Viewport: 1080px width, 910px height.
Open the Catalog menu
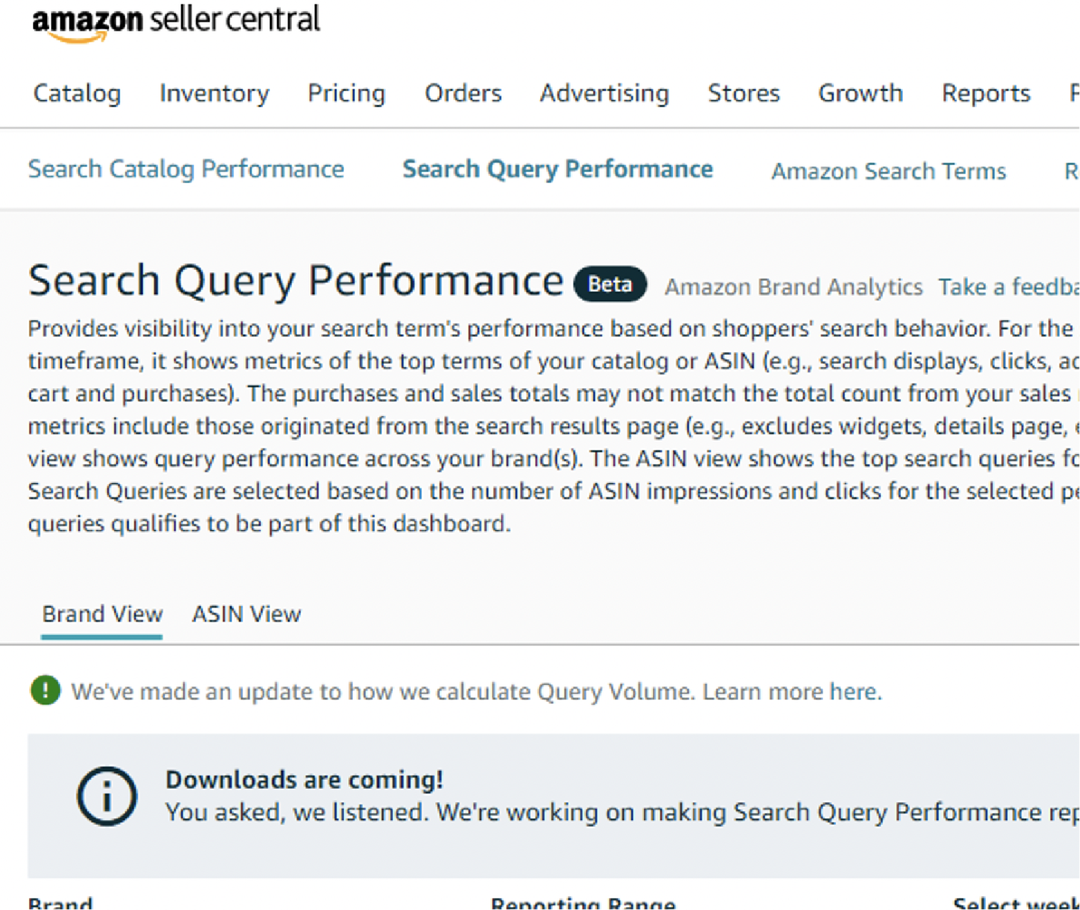77,94
